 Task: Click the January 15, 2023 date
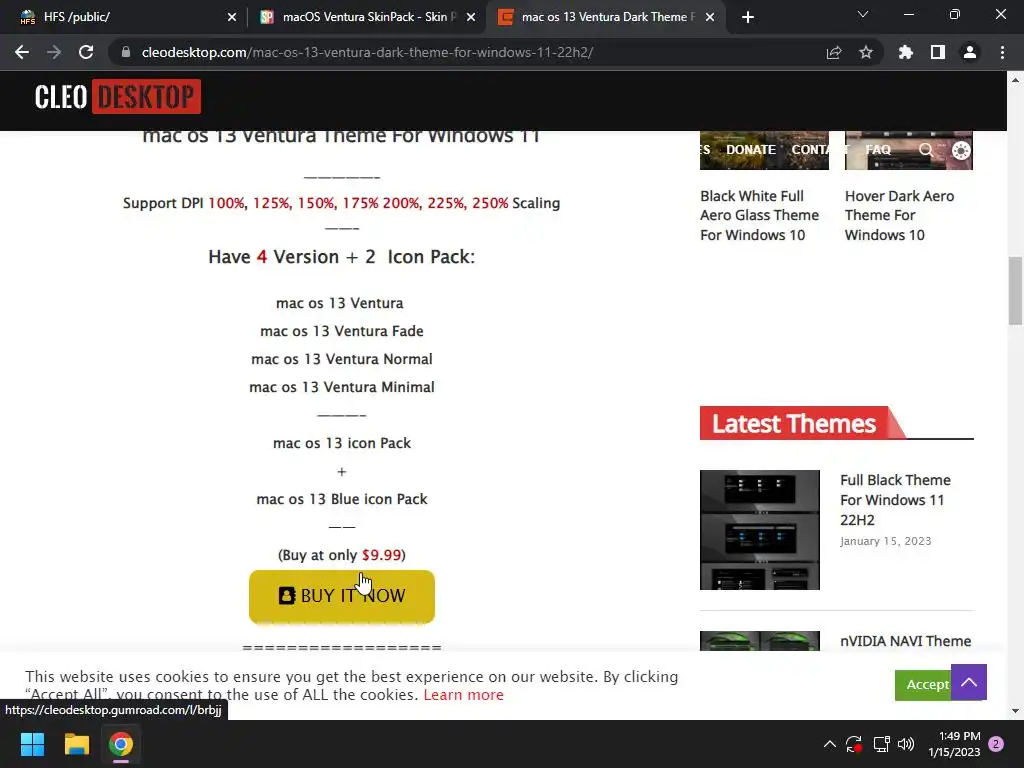[886, 541]
